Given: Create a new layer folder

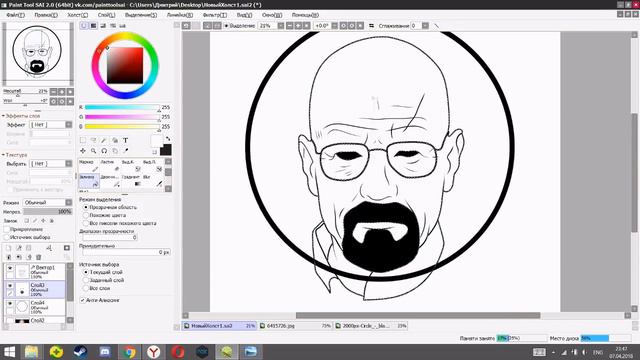Looking at the screenshot, I should 29,248.
